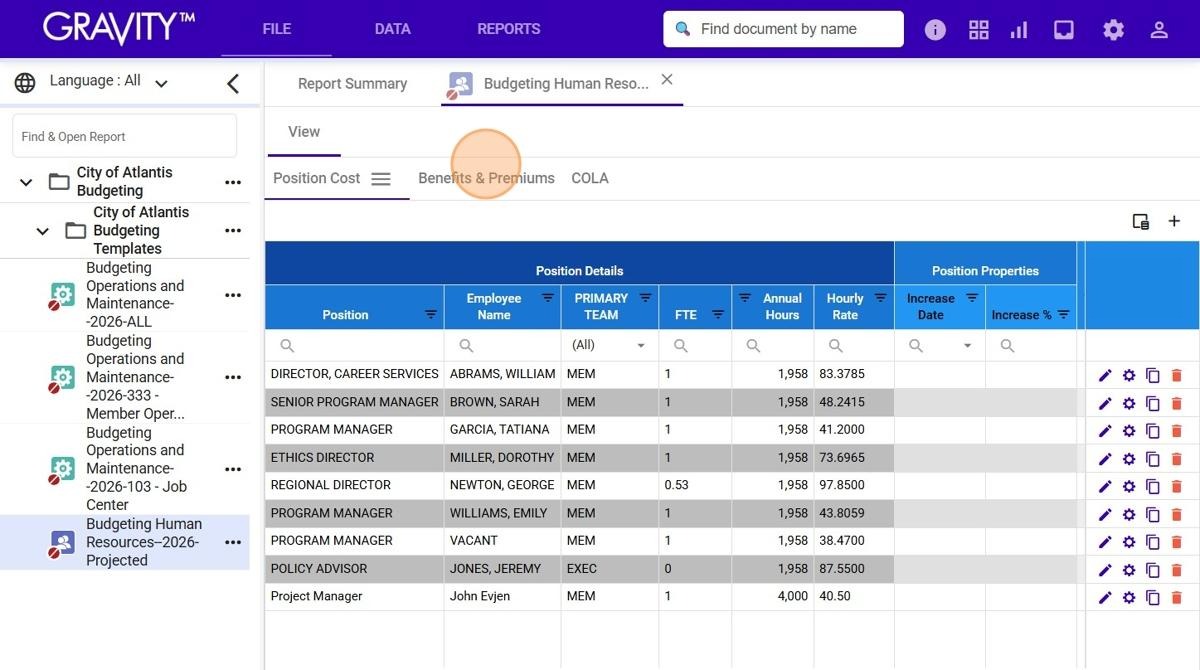Viewport: 1200px width, 670px height.
Task: Edit the NEWTON, GEORGE row
Action: click(1105, 486)
